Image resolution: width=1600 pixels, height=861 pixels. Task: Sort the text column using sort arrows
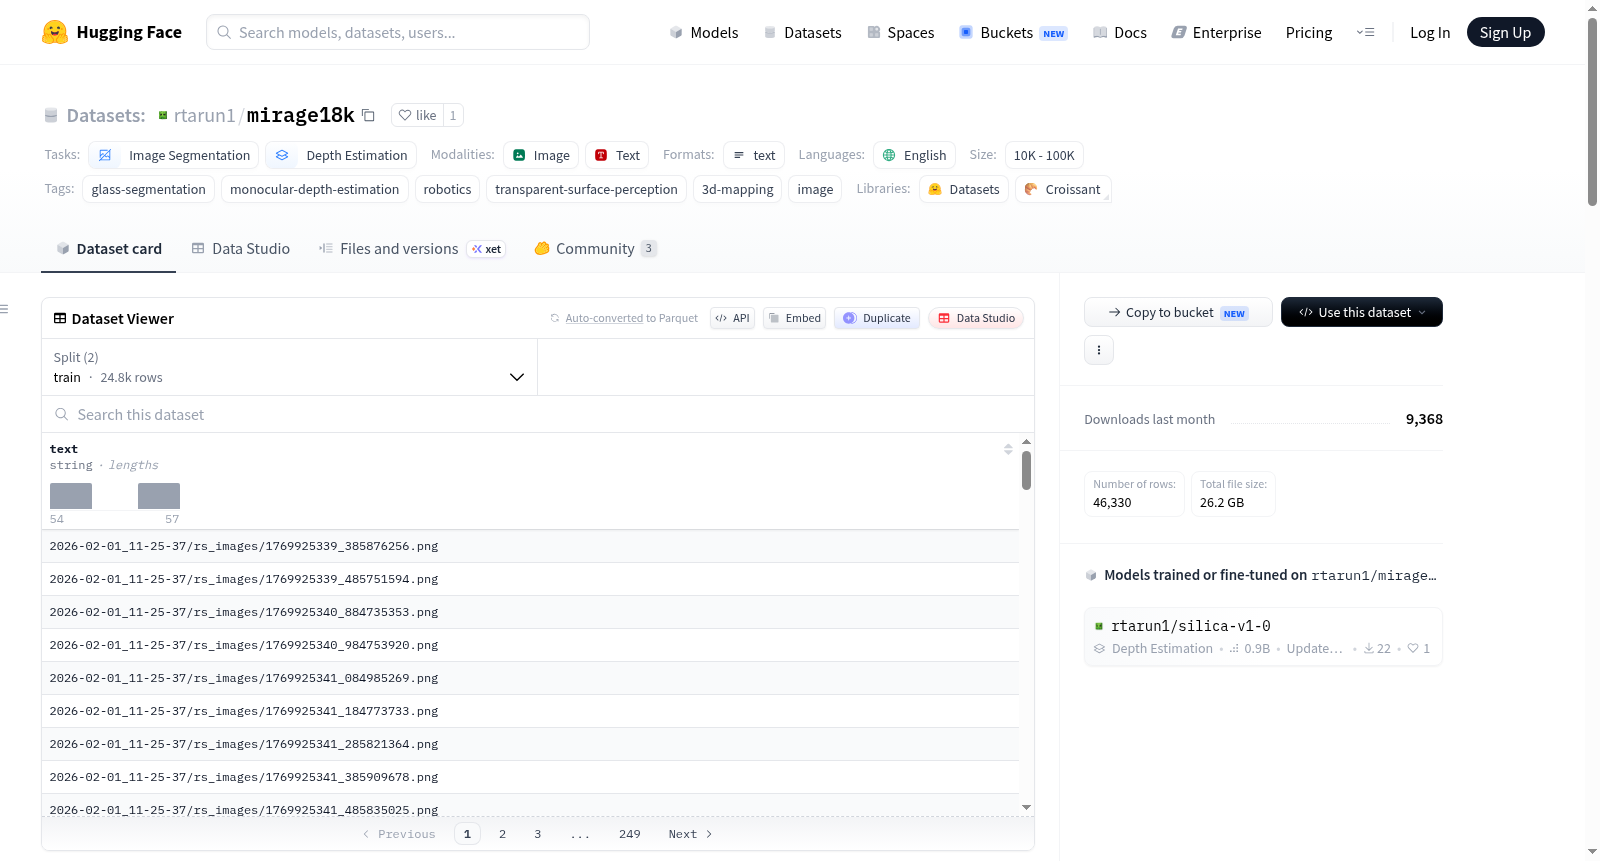(x=1008, y=449)
